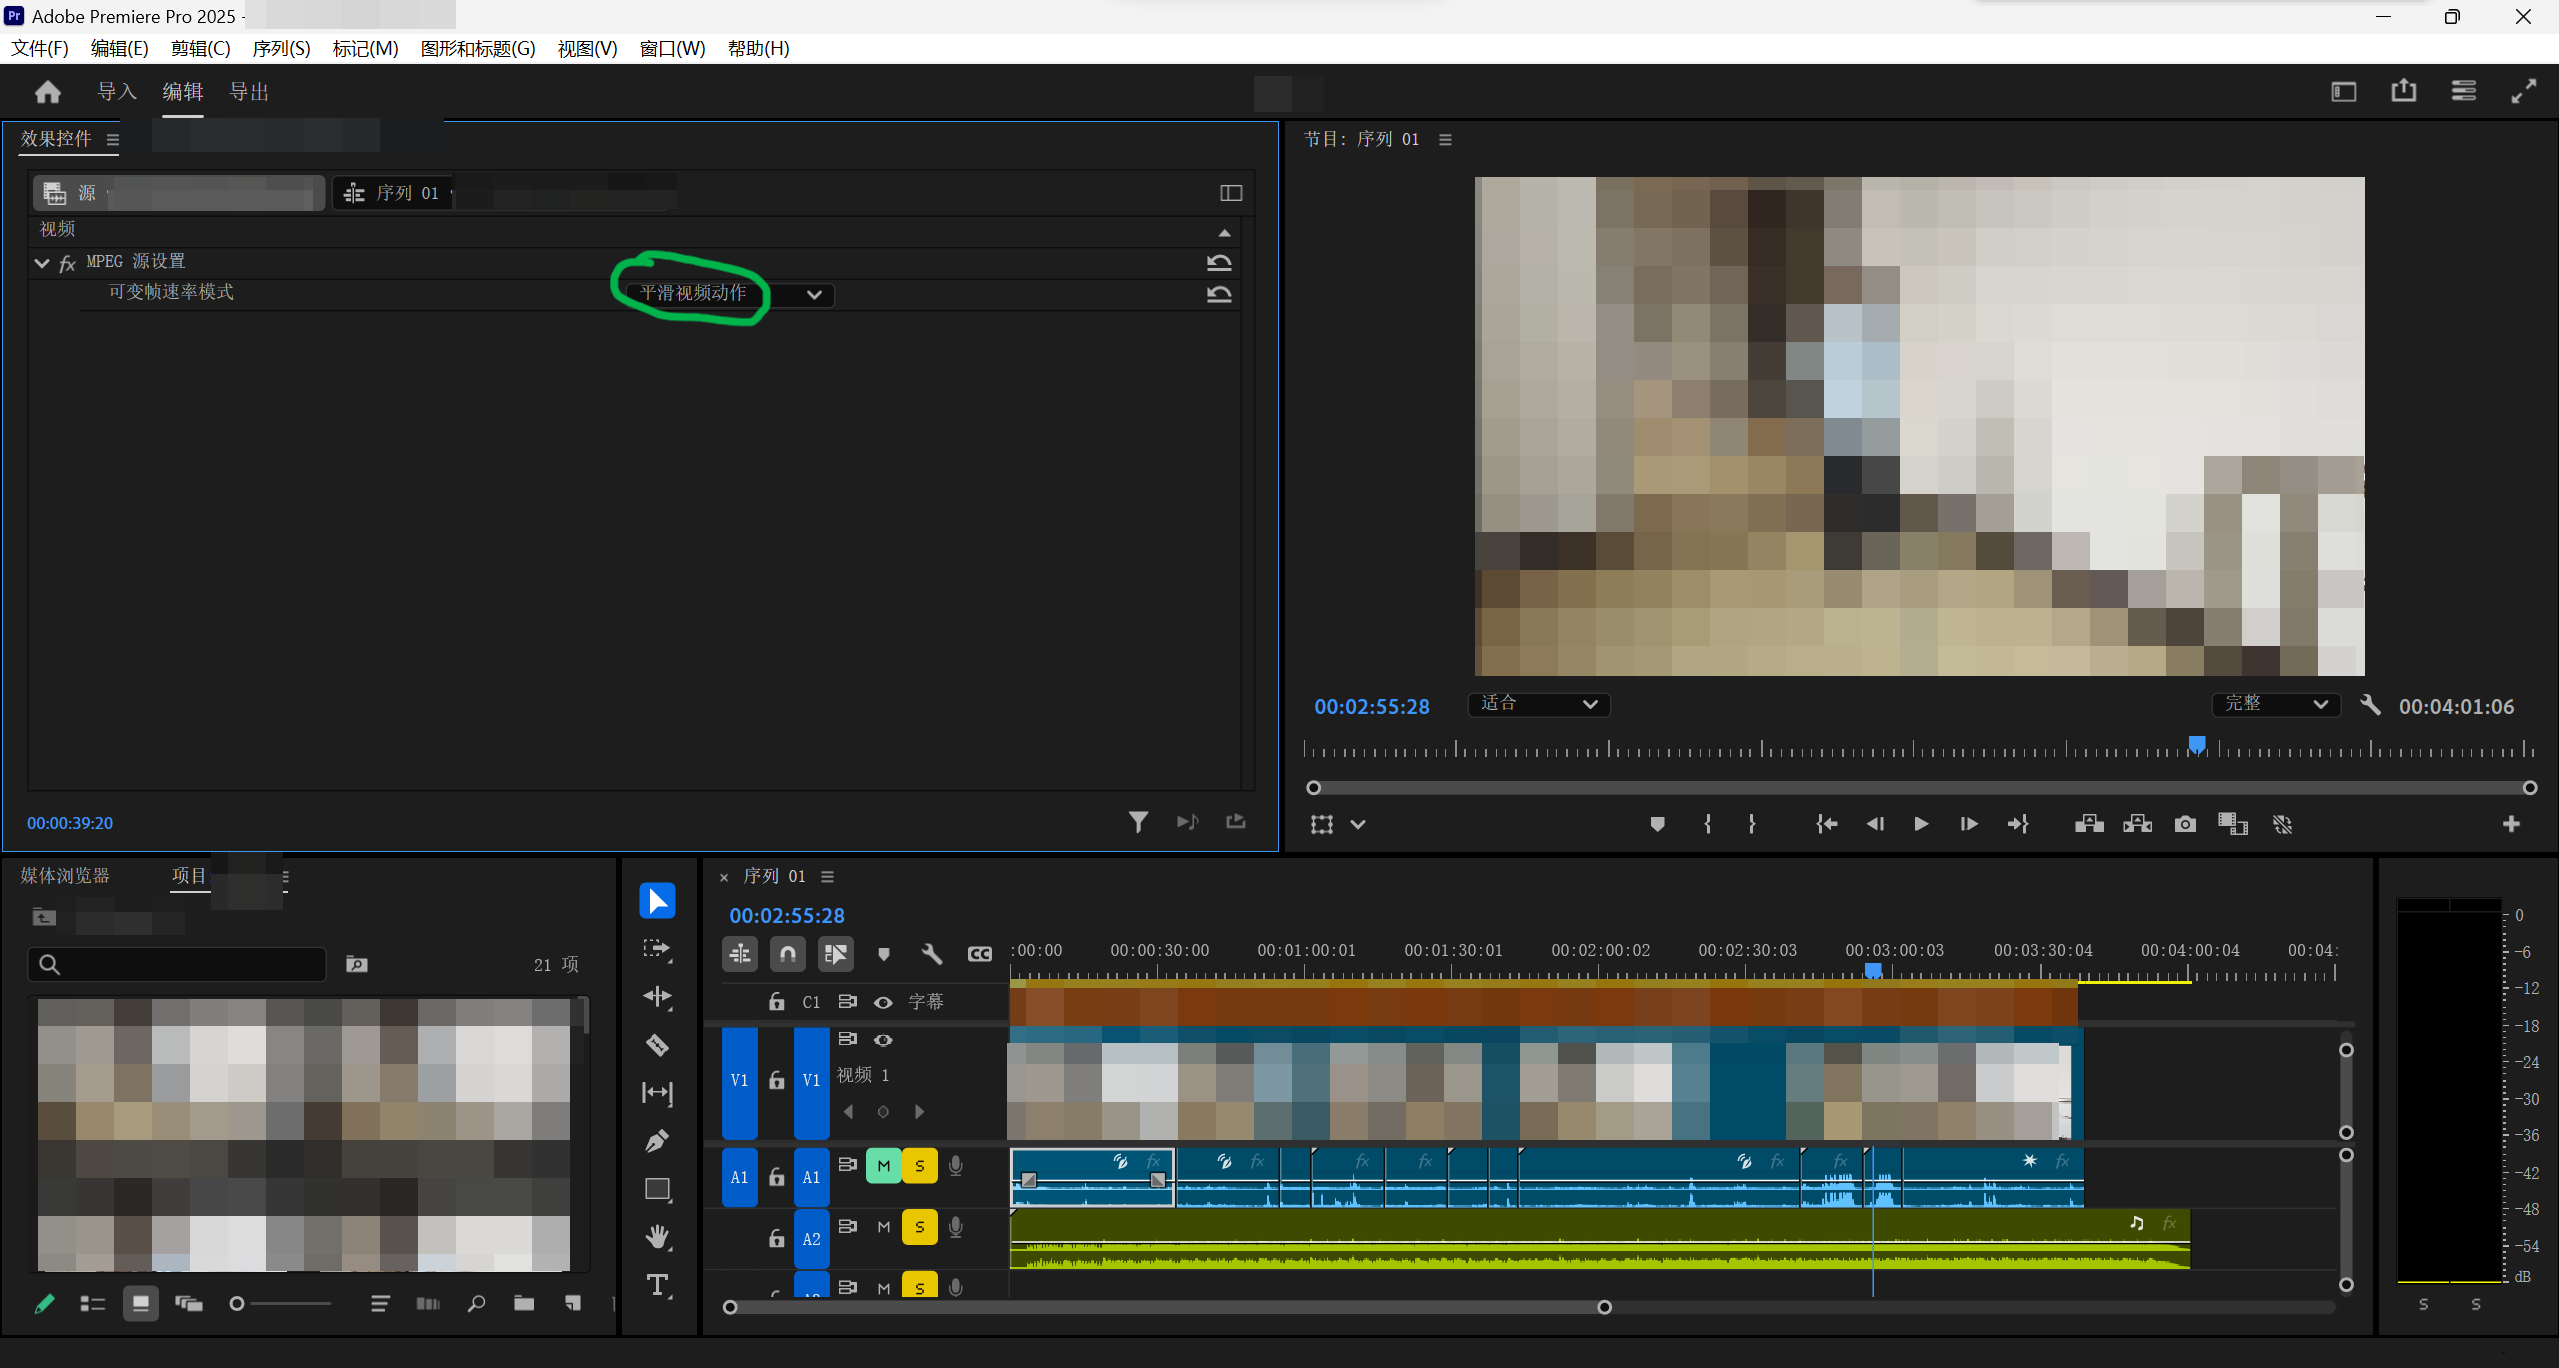Open the 序列(S) menu
The width and height of the screenshot is (2559, 1368).
(x=281, y=48)
